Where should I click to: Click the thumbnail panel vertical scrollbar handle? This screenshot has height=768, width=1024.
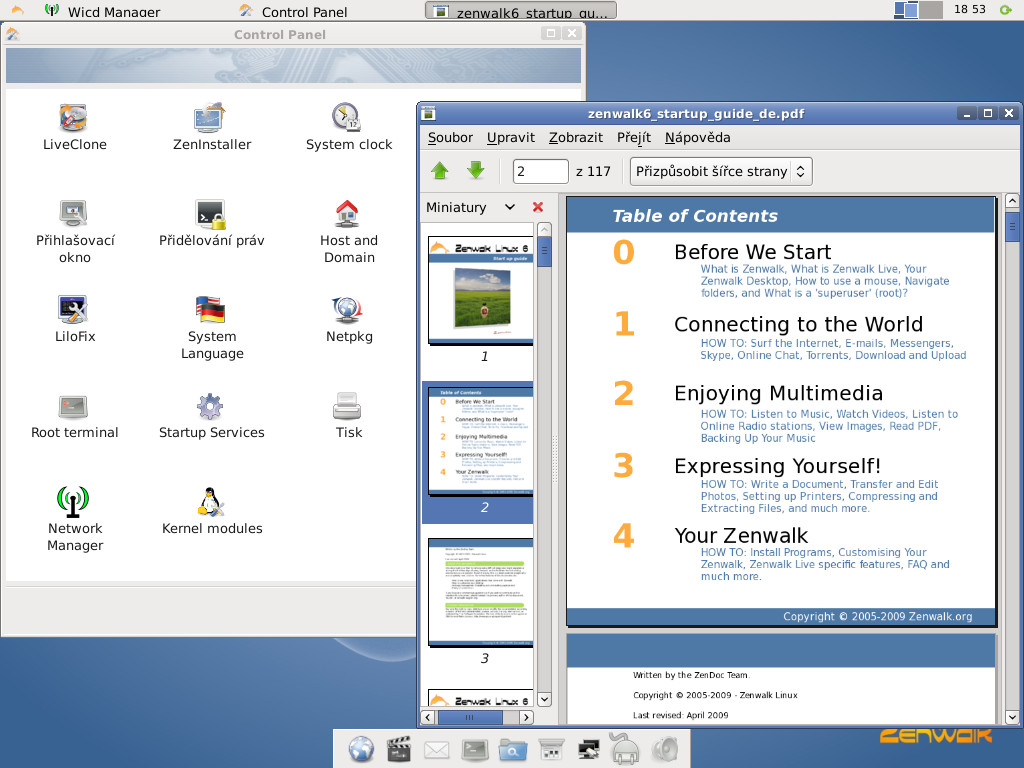click(544, 251)
